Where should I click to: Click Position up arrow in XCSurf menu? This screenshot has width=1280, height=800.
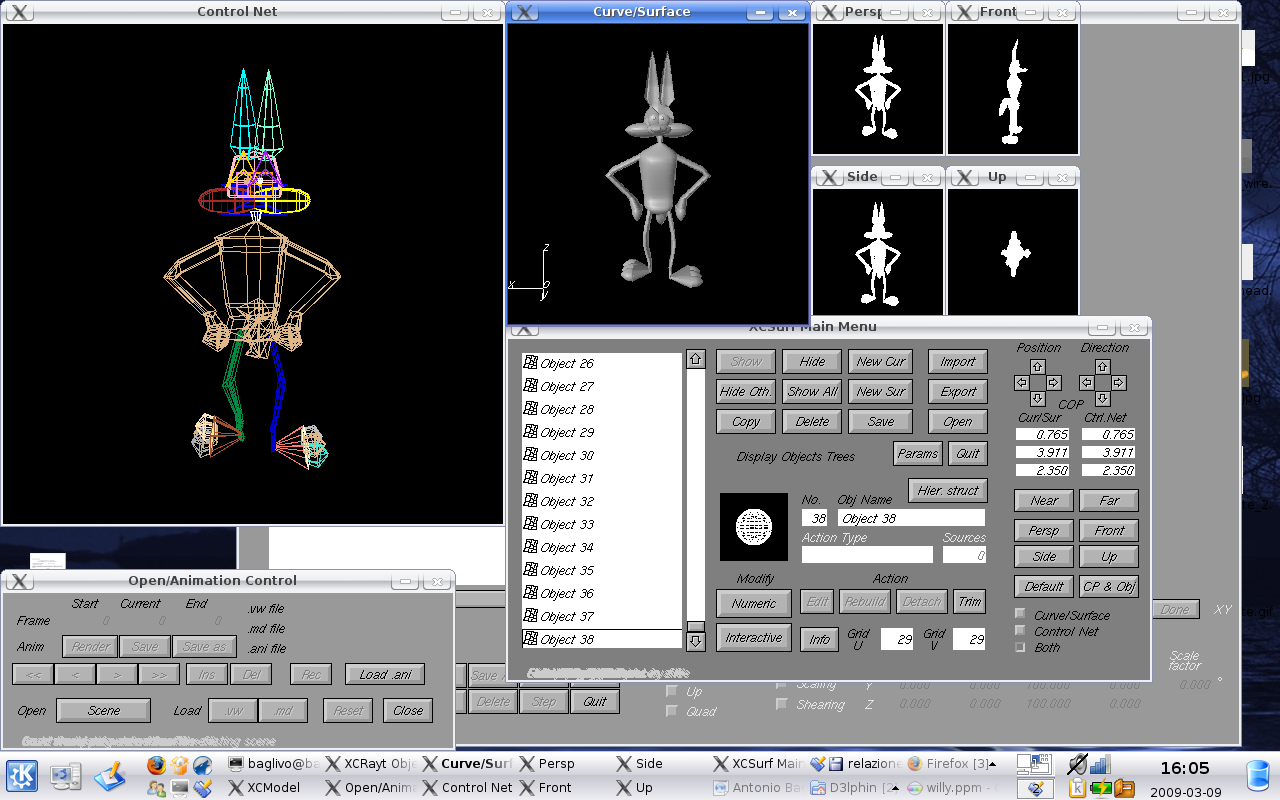click(1037, 367)
